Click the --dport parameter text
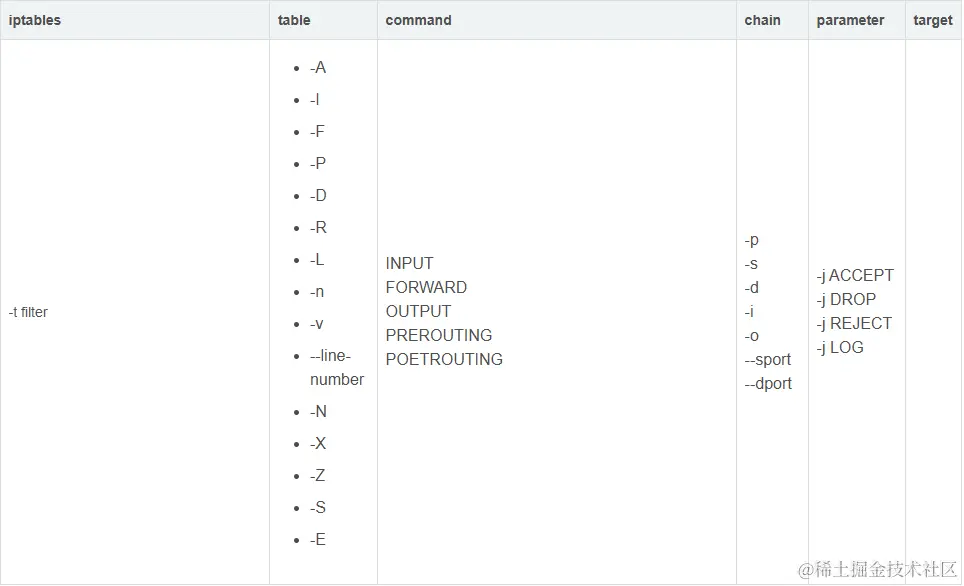The image size is (964, 586). [768, 384]
